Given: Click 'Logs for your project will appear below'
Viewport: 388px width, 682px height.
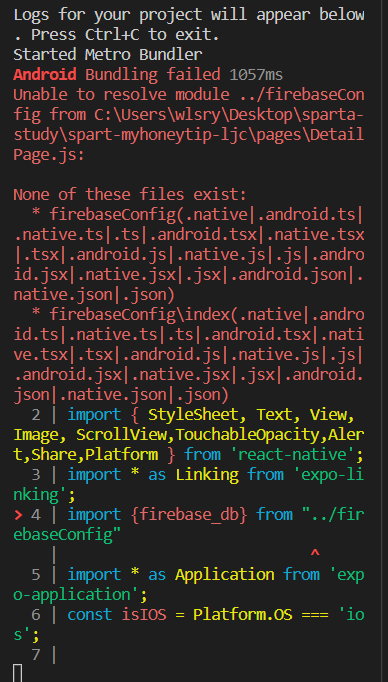Looking at the screenshot, I should coord(189,15).
